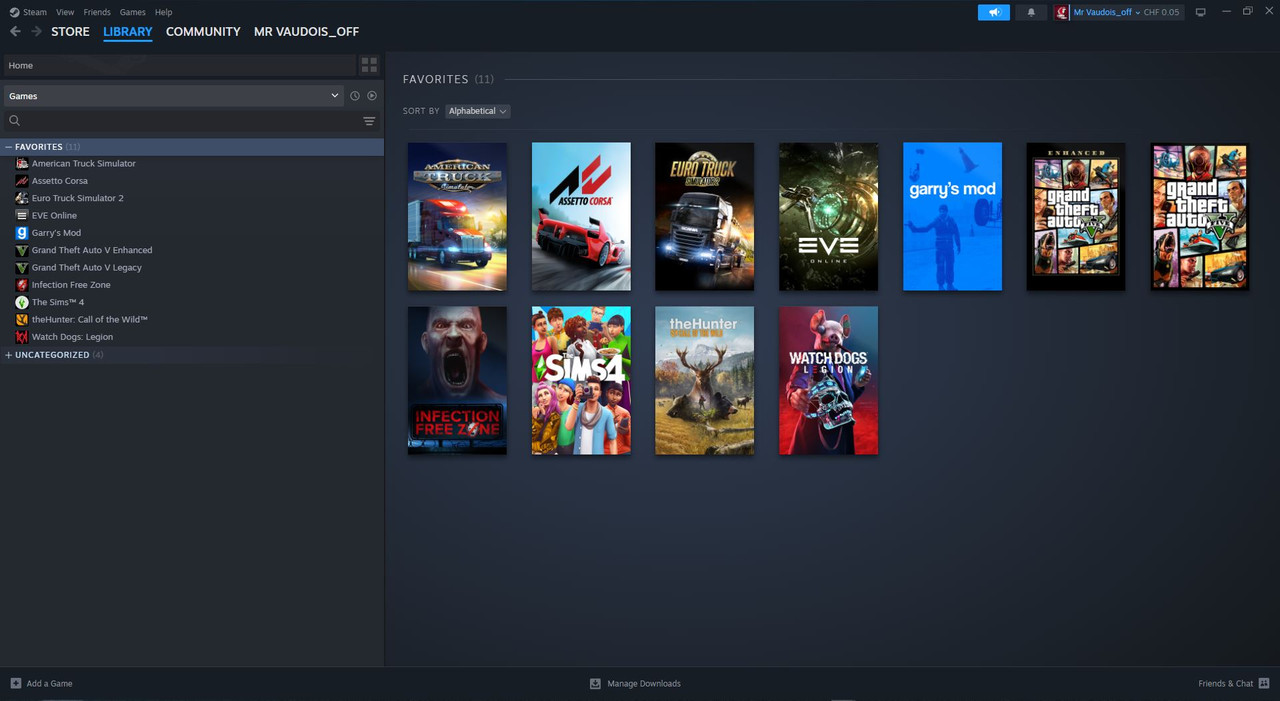Click the EVE Online list icon
Viewport: 1280px width, 701px height.
[x=22, y=215]
